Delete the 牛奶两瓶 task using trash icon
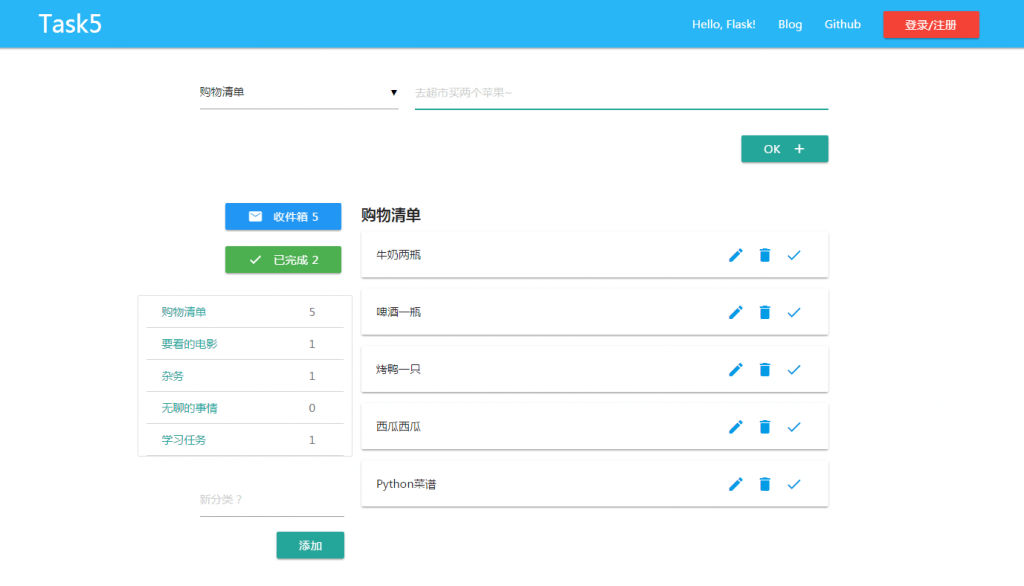This screenshot has height=586, width=1024. [765, 255]
